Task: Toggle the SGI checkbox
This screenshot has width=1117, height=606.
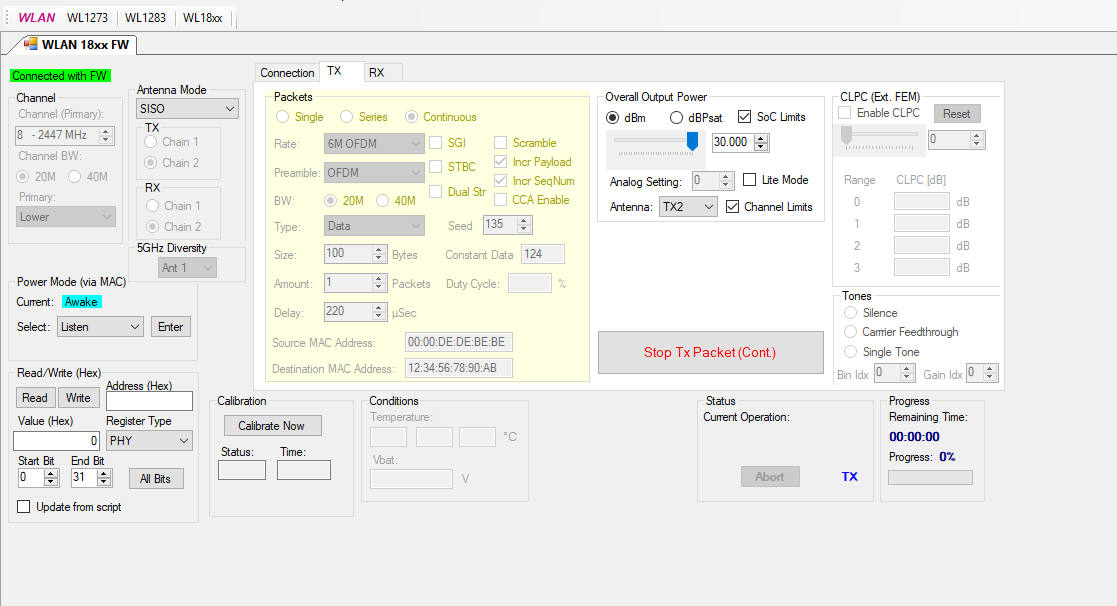Action: pyautogui.click(x=436, y=143)
